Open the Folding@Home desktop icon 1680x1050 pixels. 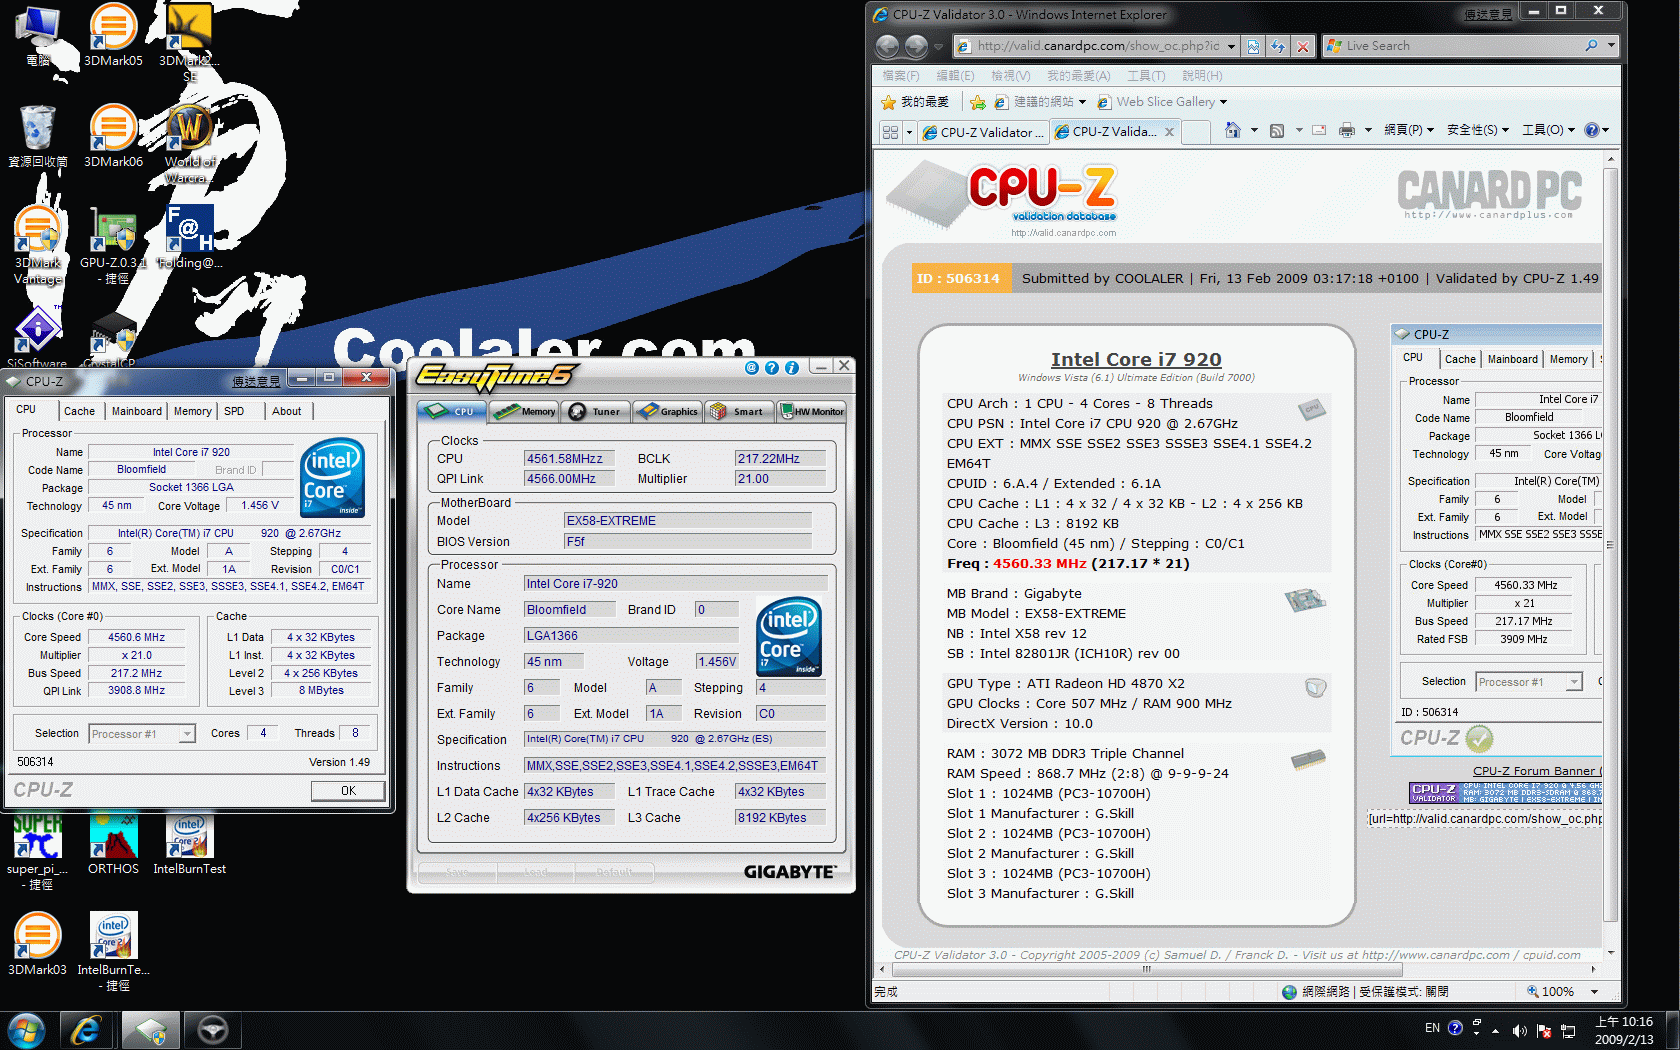[189, 237]
